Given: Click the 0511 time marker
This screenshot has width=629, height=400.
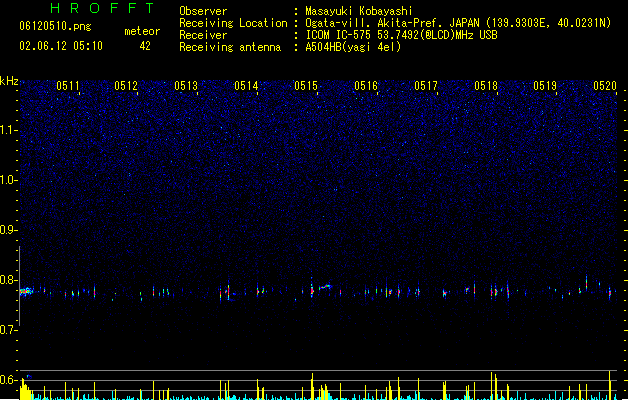Looking at the screenshot, I should [x=68, y=86].
